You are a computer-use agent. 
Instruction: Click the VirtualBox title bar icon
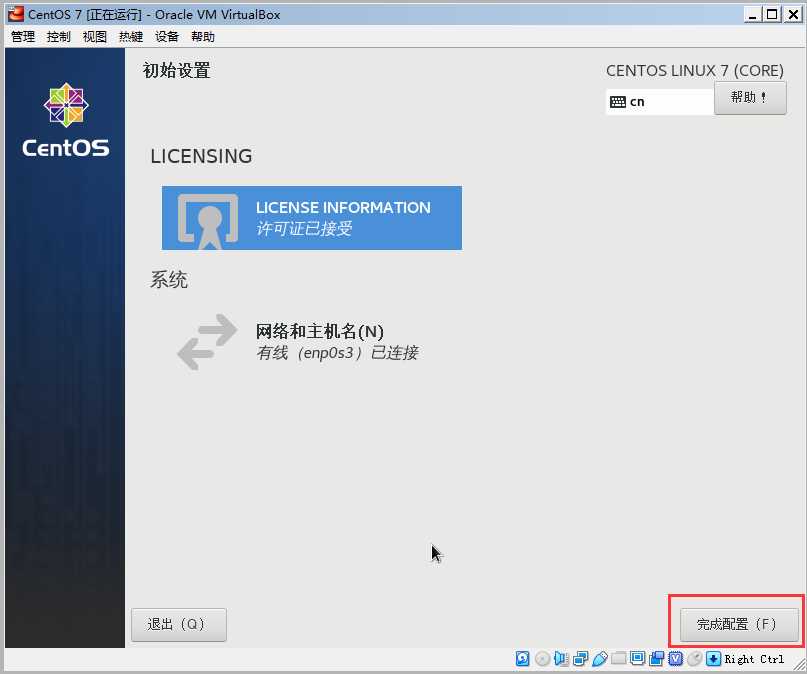pyautogui.click(x=16, y=14)
